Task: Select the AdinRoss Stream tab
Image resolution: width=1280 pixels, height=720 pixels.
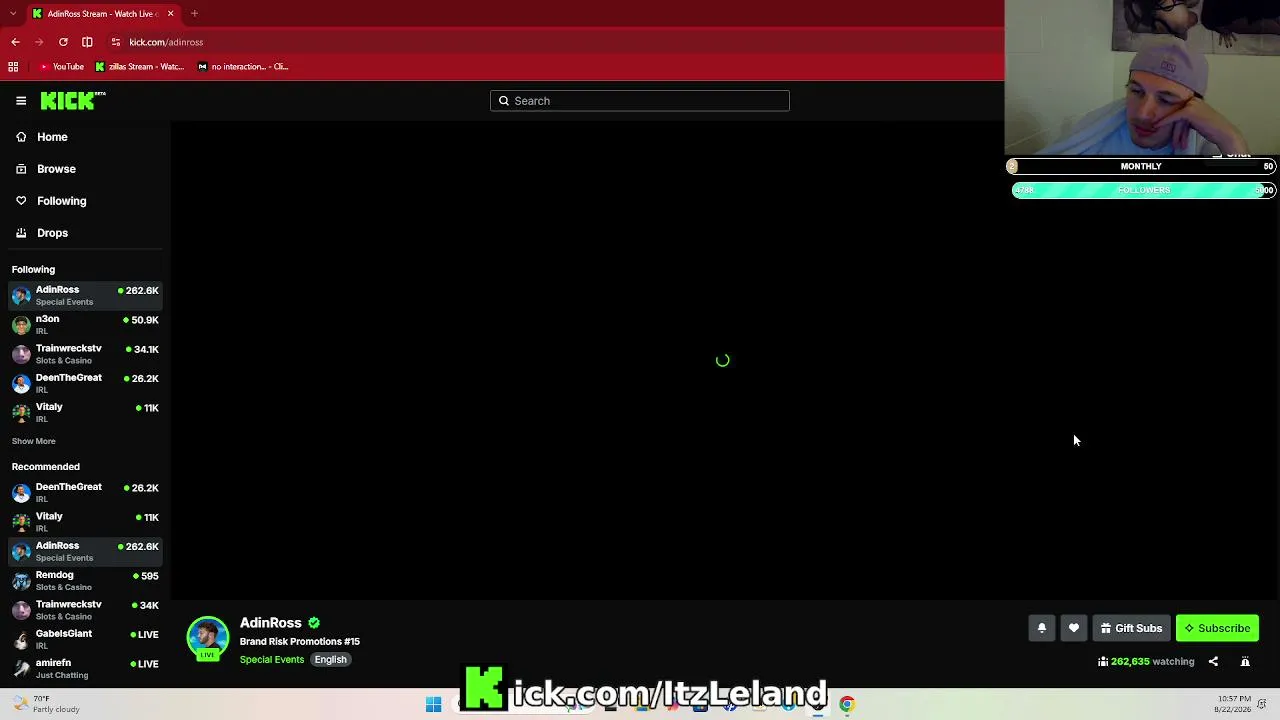Action: pos(103,14)
